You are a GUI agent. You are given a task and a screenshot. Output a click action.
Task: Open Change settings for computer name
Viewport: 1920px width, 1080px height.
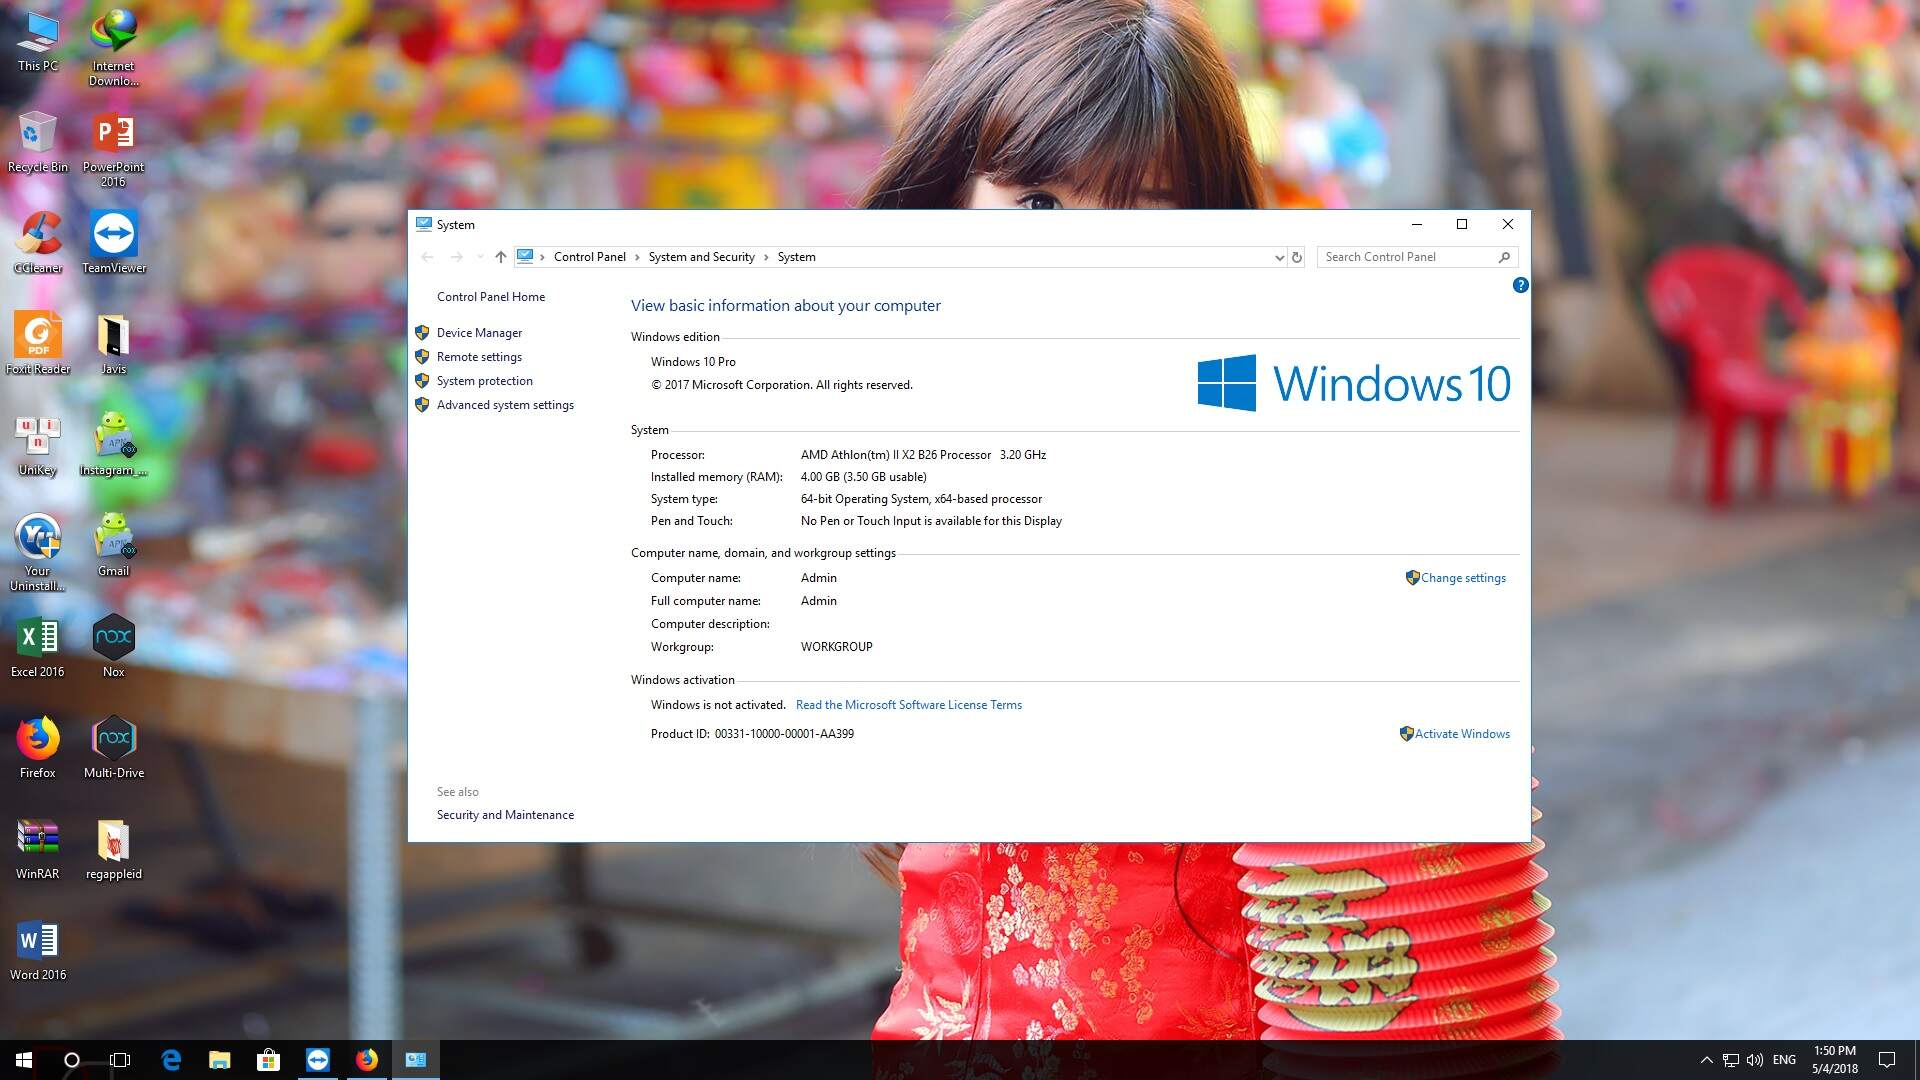[x=1462, y=578]
